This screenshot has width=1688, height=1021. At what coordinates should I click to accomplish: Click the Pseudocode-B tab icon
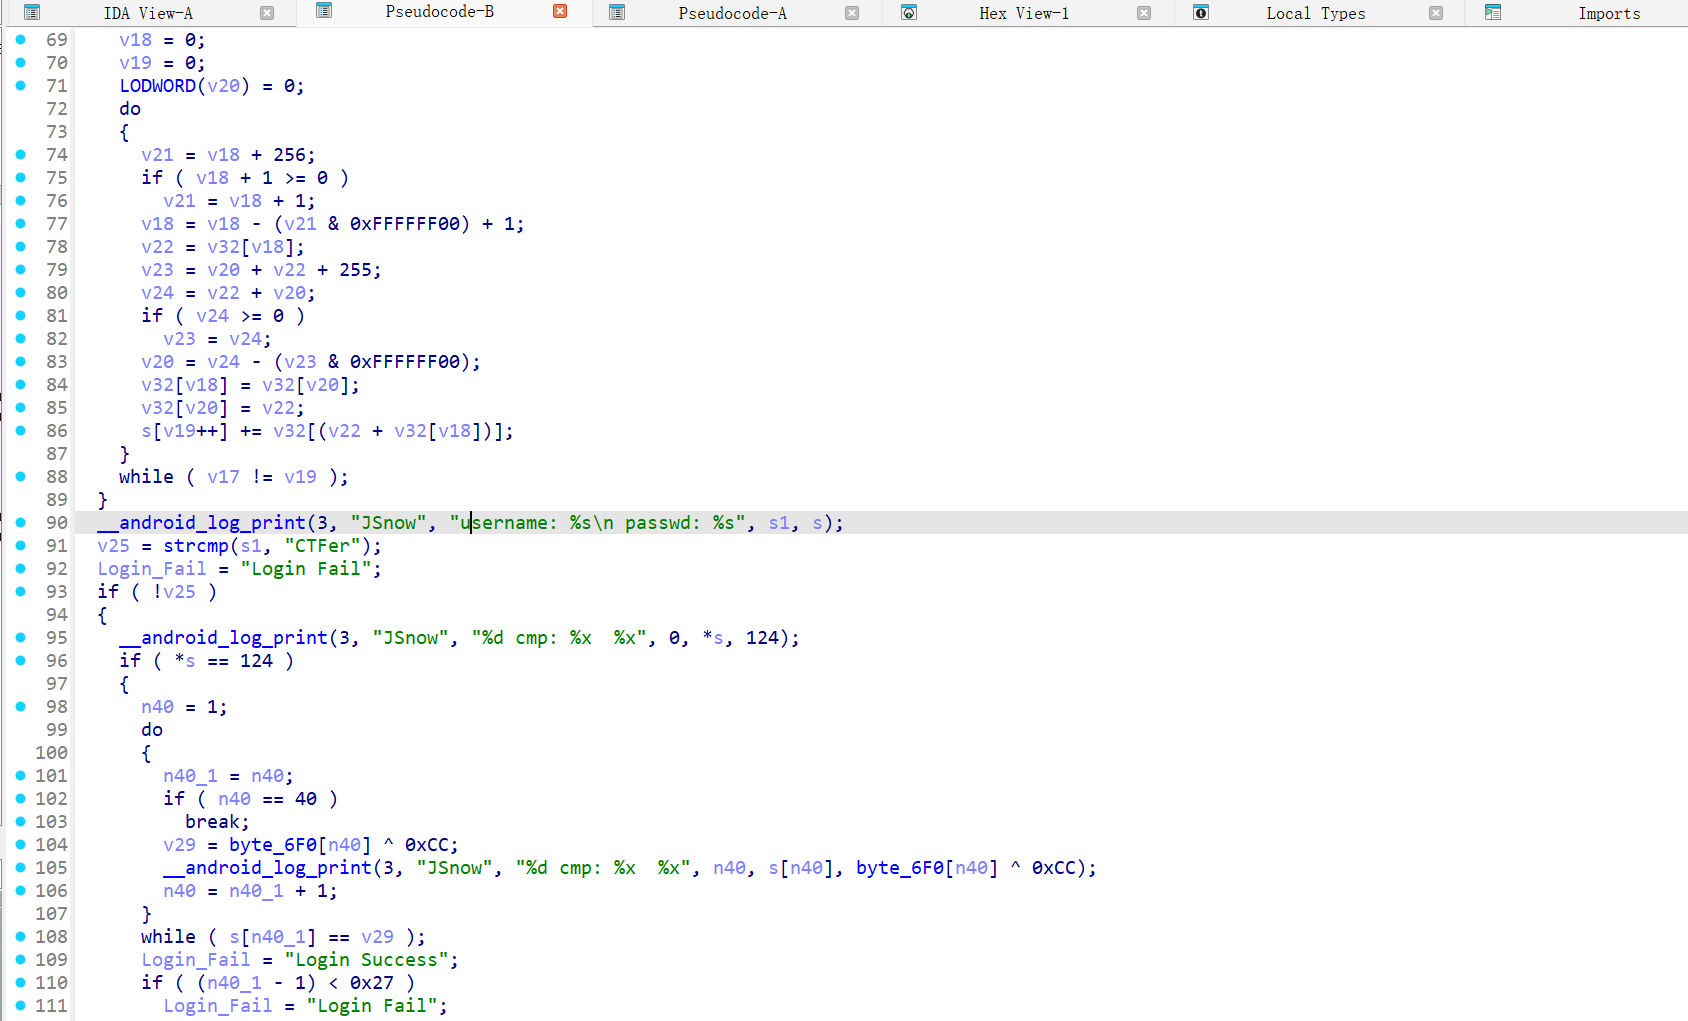(324, 11)
